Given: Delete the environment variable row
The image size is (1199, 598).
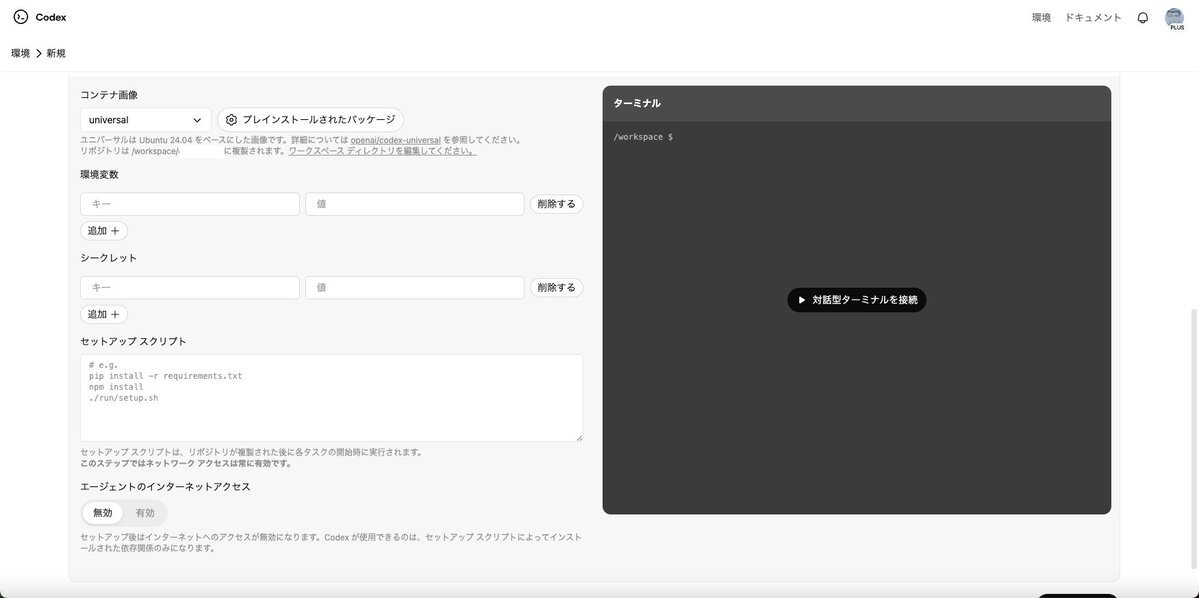Looking at the screenshot, I should [x=556, y=204].
